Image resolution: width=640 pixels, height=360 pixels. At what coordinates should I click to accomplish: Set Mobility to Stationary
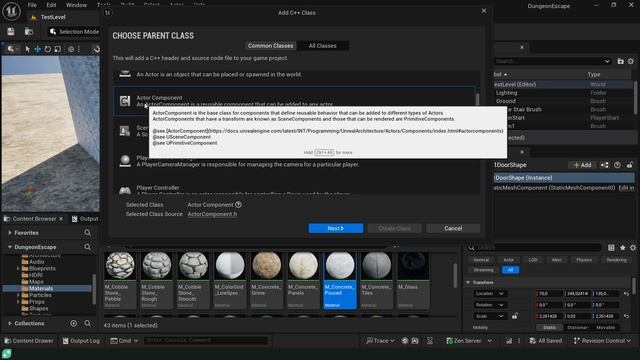coord(577,327)
